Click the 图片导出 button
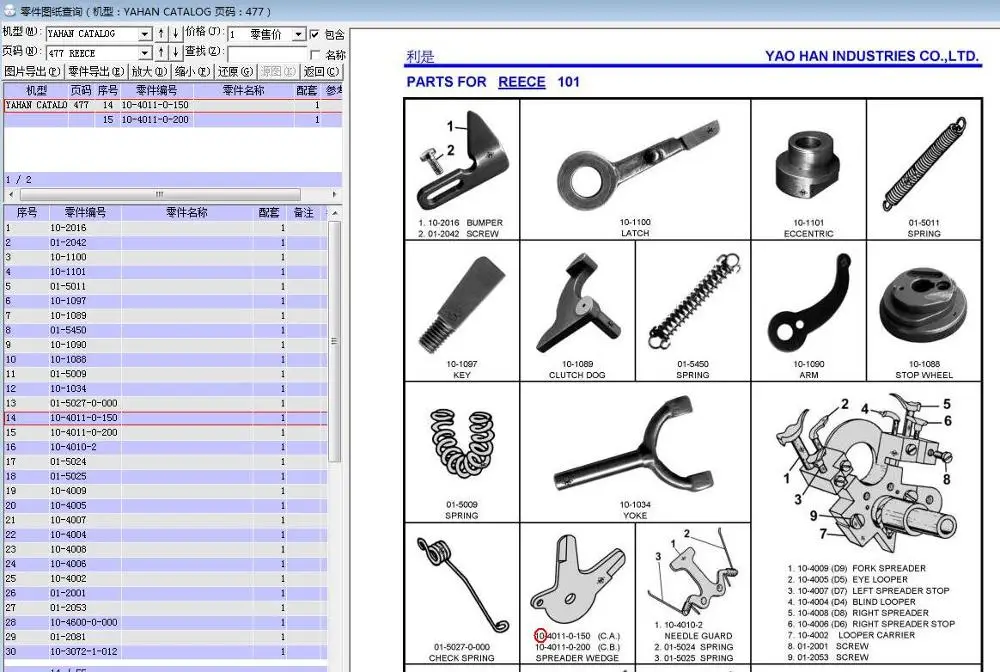The image size is (1000, 672). click(x=33, y=71)
